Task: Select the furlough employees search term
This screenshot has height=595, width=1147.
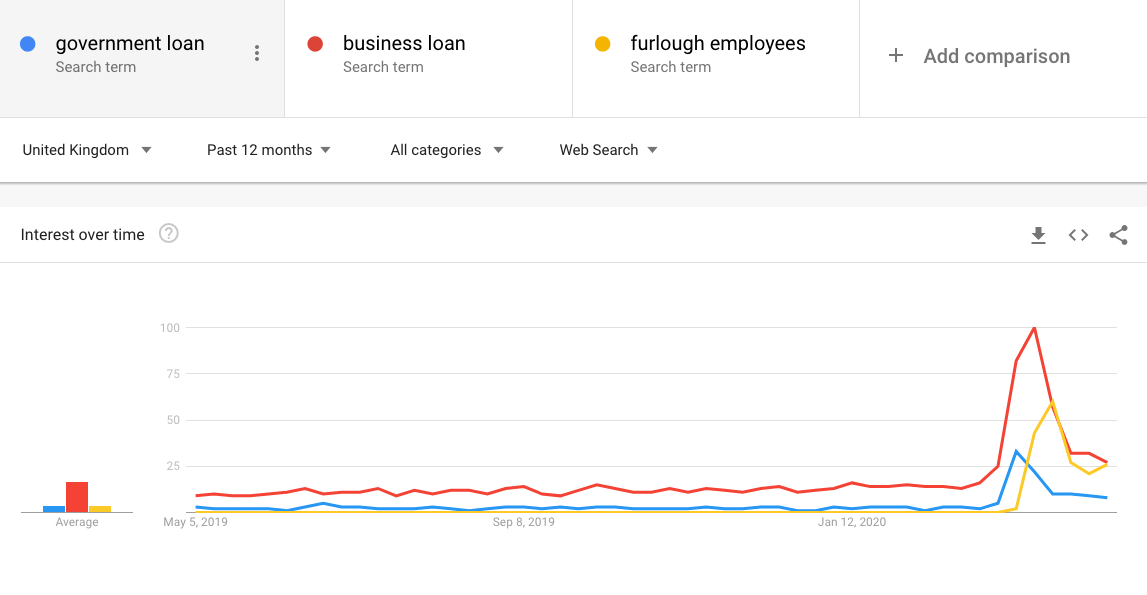Action: pos(717,44)
